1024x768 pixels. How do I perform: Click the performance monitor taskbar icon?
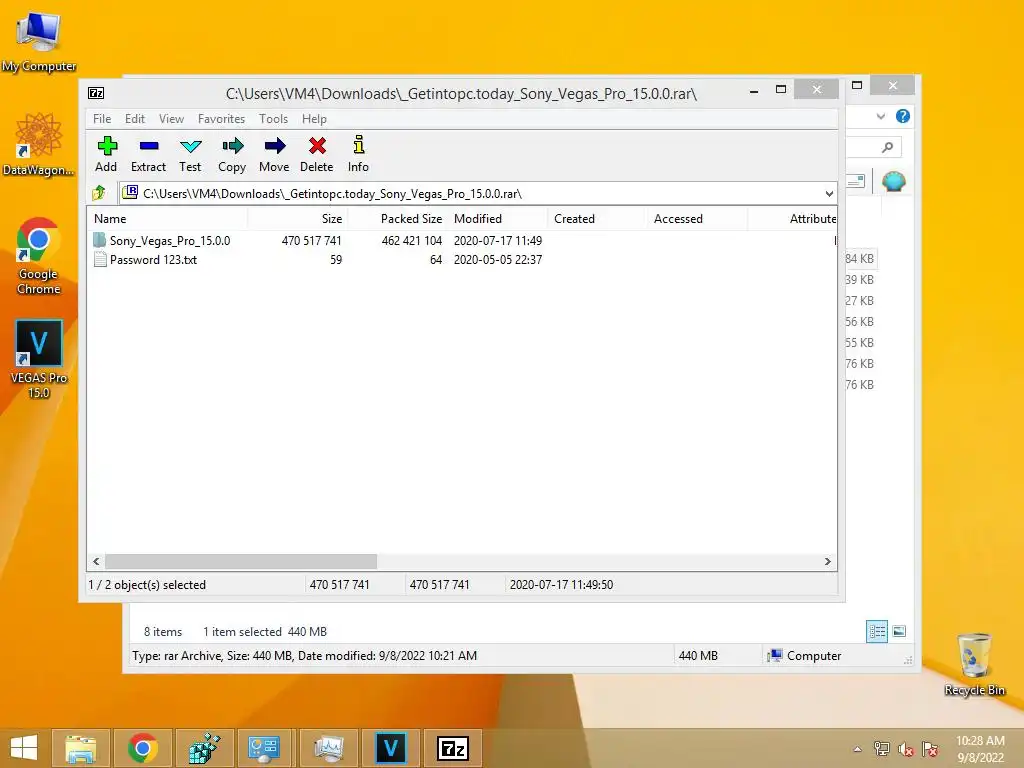328,748
